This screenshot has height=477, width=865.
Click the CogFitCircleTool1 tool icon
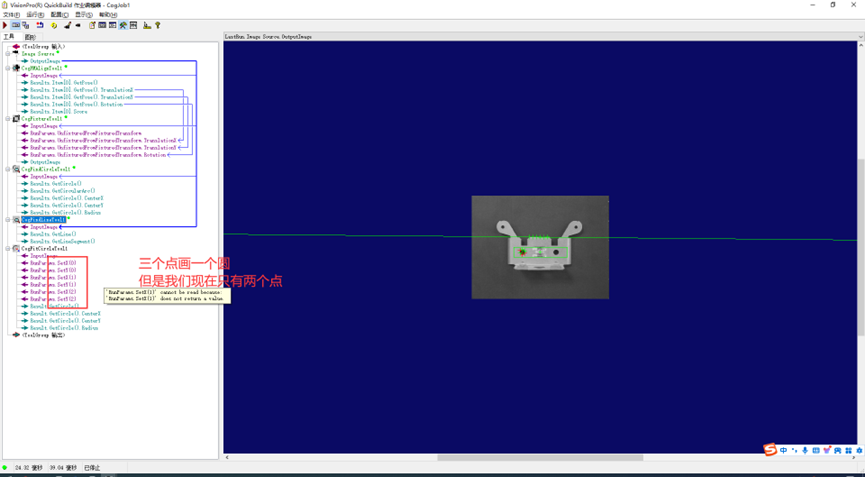(16, 249)
